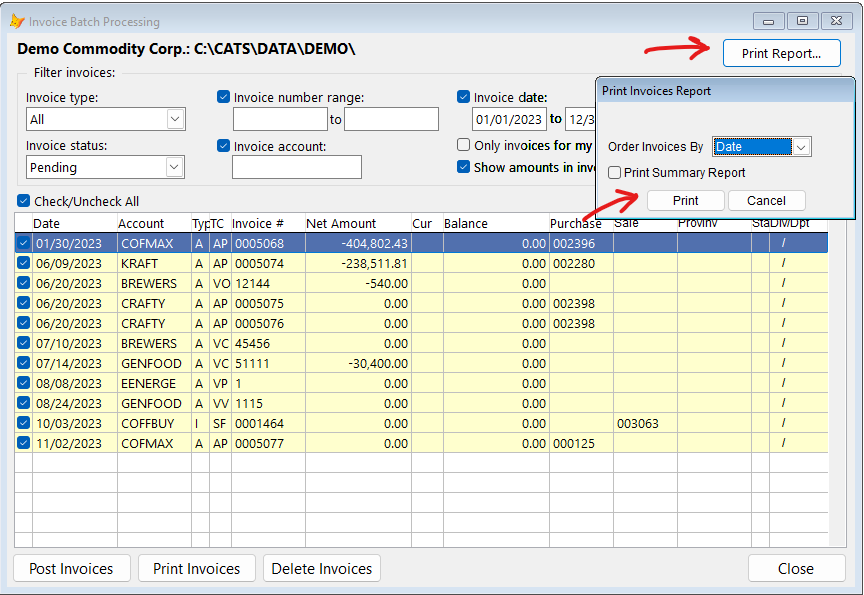Image resolution: width=864 pixels, height=595 pixels.
Task: Select the 07/10/2023 BREWERS date cell
Action: pos(74,343)
